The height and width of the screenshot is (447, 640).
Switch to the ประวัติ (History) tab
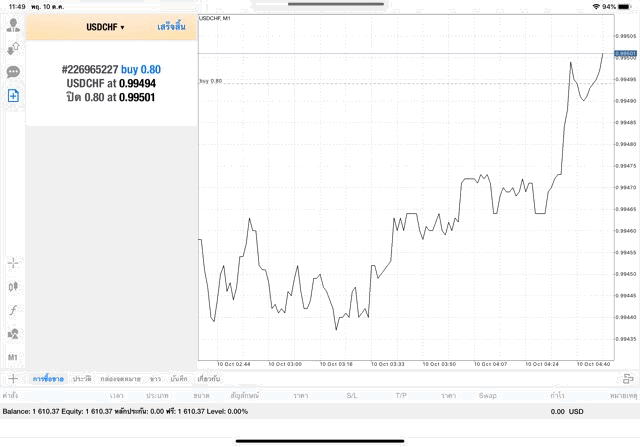coord(82,379)
